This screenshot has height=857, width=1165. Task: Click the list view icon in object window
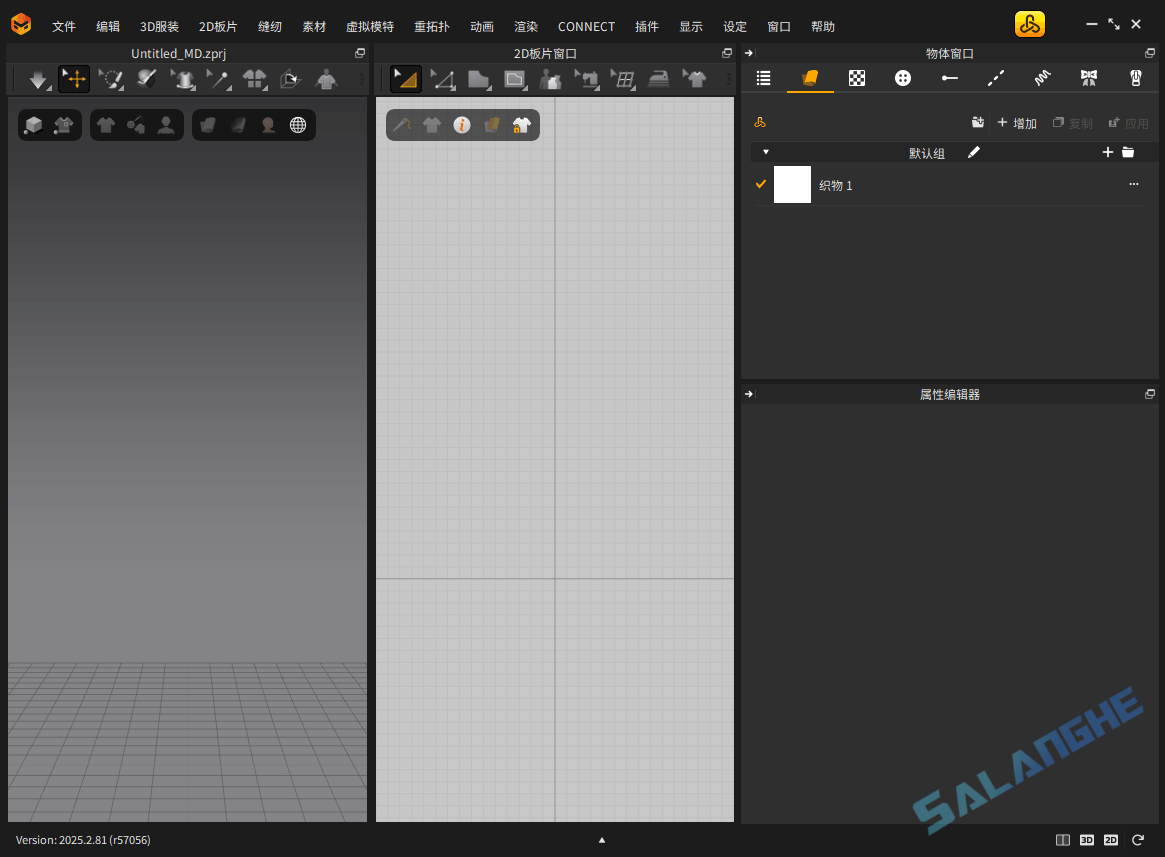(x=763, y=78)
